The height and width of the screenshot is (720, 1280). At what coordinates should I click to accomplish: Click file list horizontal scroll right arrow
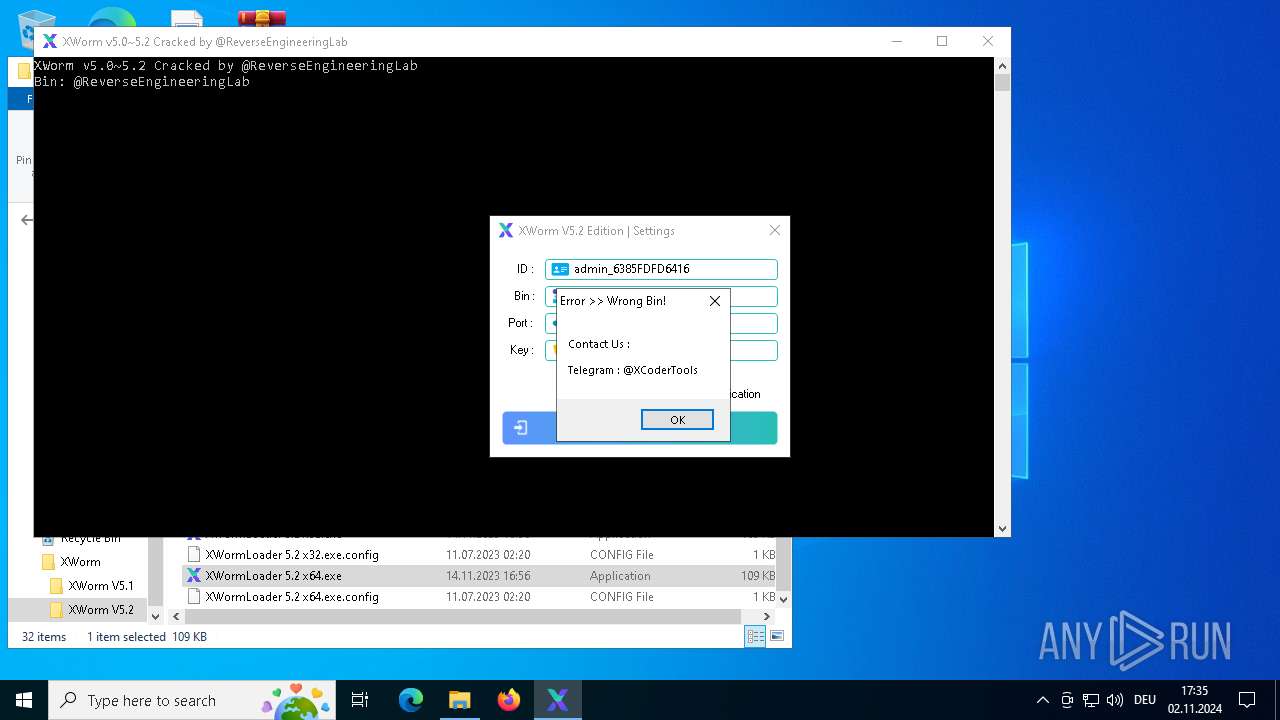[768, 616]
